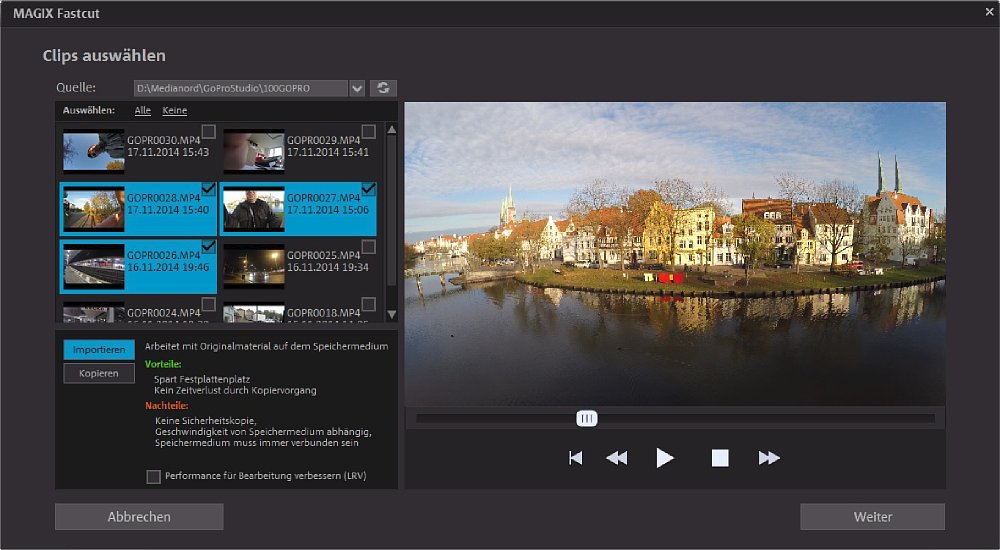Enable Performance für Bearbeitung verbessern (LRV)
The image size is (1000, 550).
[154, 477]
